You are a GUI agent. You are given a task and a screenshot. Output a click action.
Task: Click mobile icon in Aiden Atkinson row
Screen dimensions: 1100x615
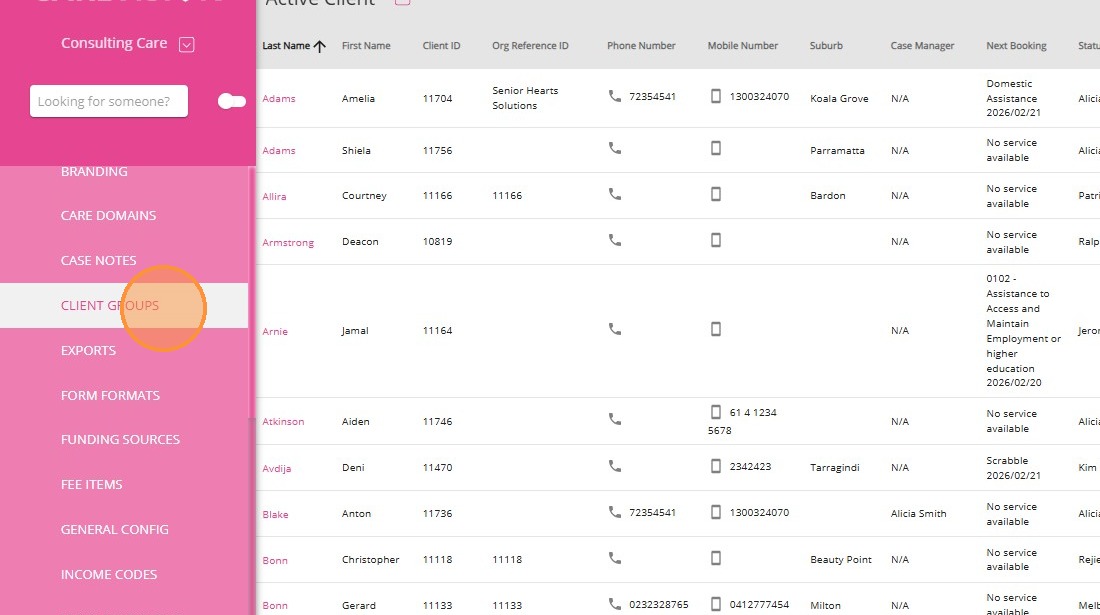click(x=716, y=412)
